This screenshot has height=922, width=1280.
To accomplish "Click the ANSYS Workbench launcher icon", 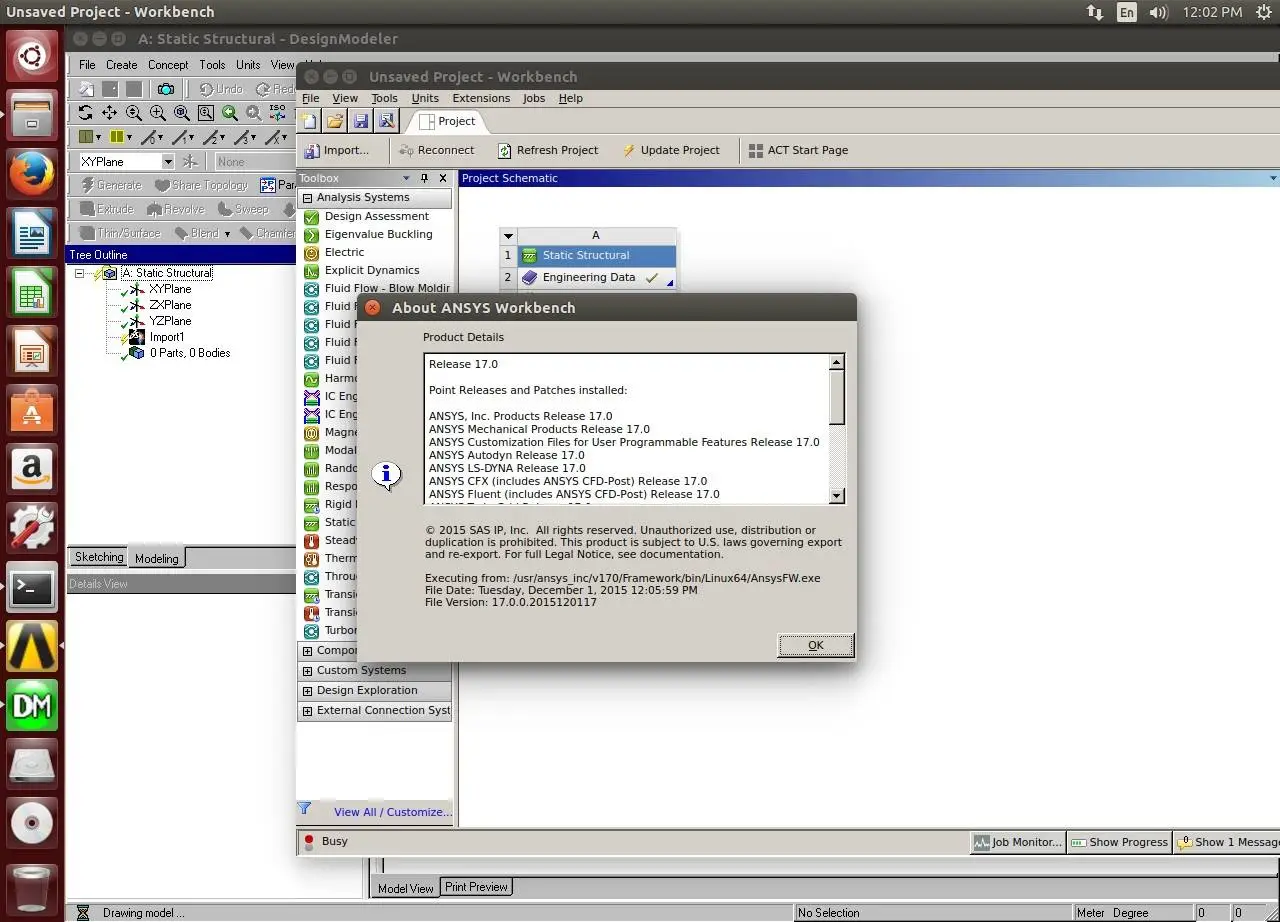I will (x=32, y=646).
